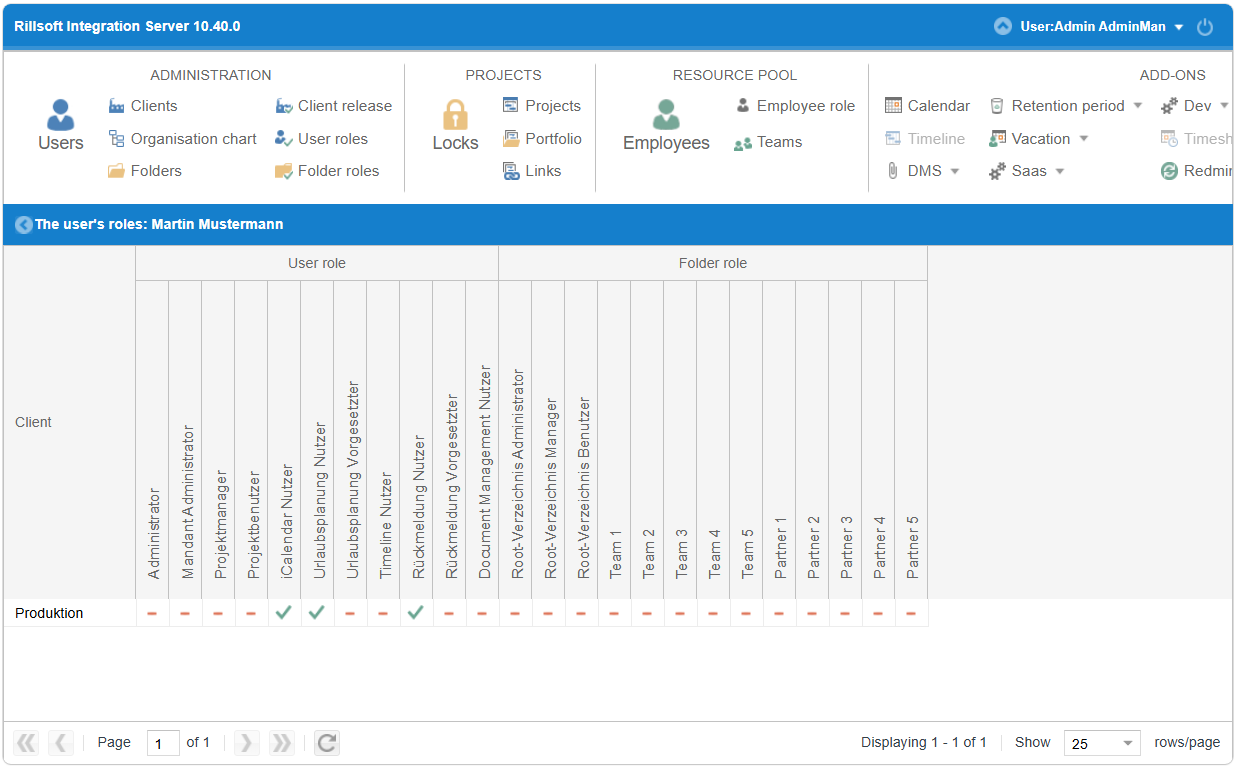Open the Calendar add-on
Screen dimensions: 1235x766
point(928,106)
